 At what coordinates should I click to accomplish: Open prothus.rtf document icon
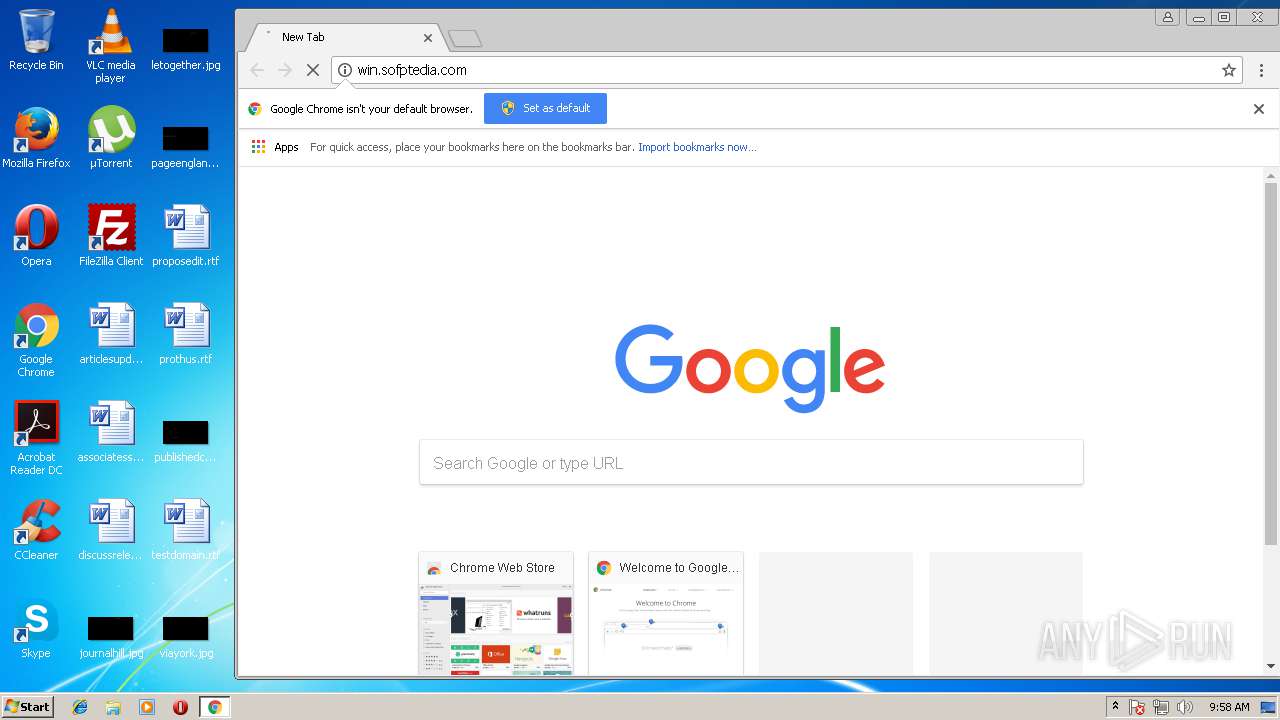185,334
